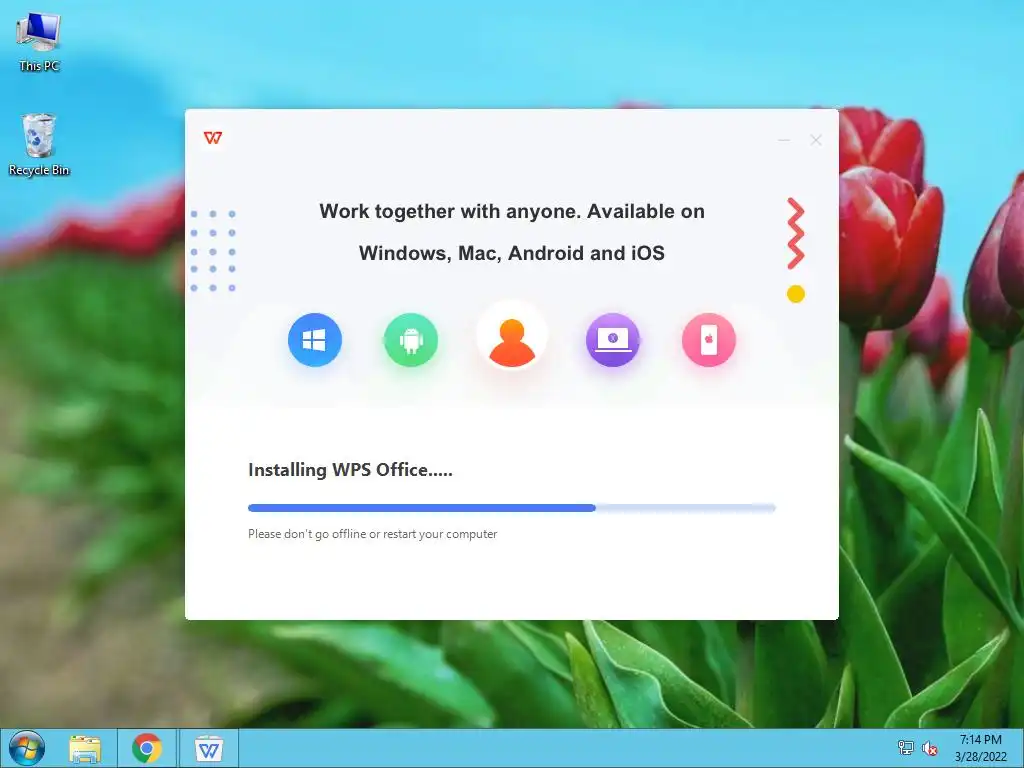The image size is (1024, 768).
Task: Open This PC desktop icon
Action: [x=39, y=42]
